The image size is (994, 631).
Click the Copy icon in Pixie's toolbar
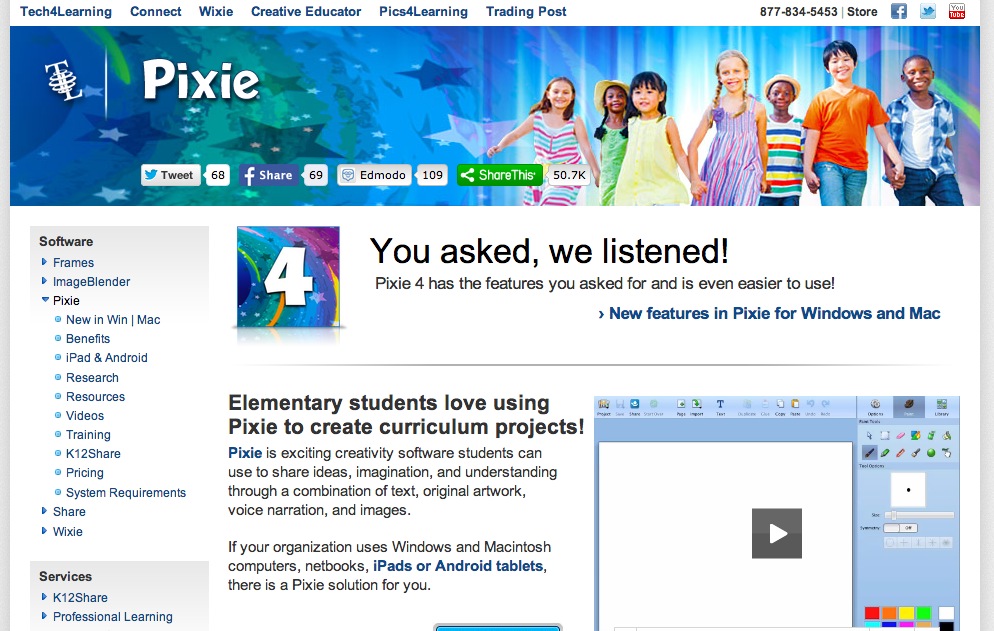(x=780, y=404)
